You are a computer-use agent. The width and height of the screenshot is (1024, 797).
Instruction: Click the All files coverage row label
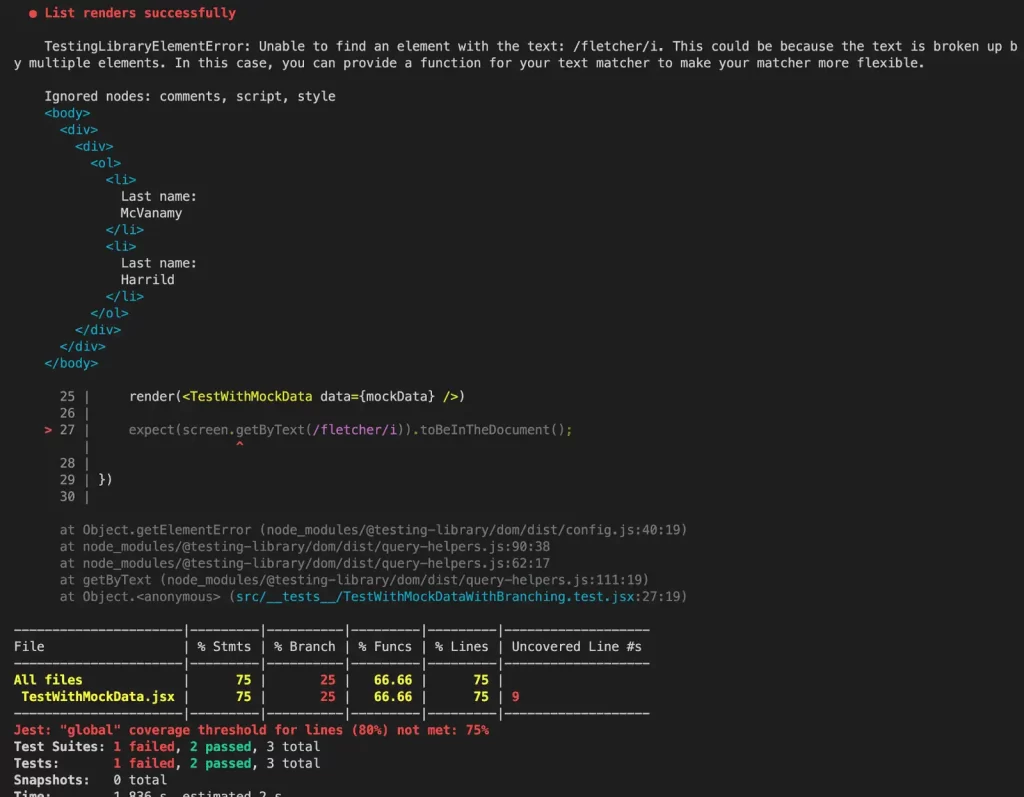click(48, 680)
